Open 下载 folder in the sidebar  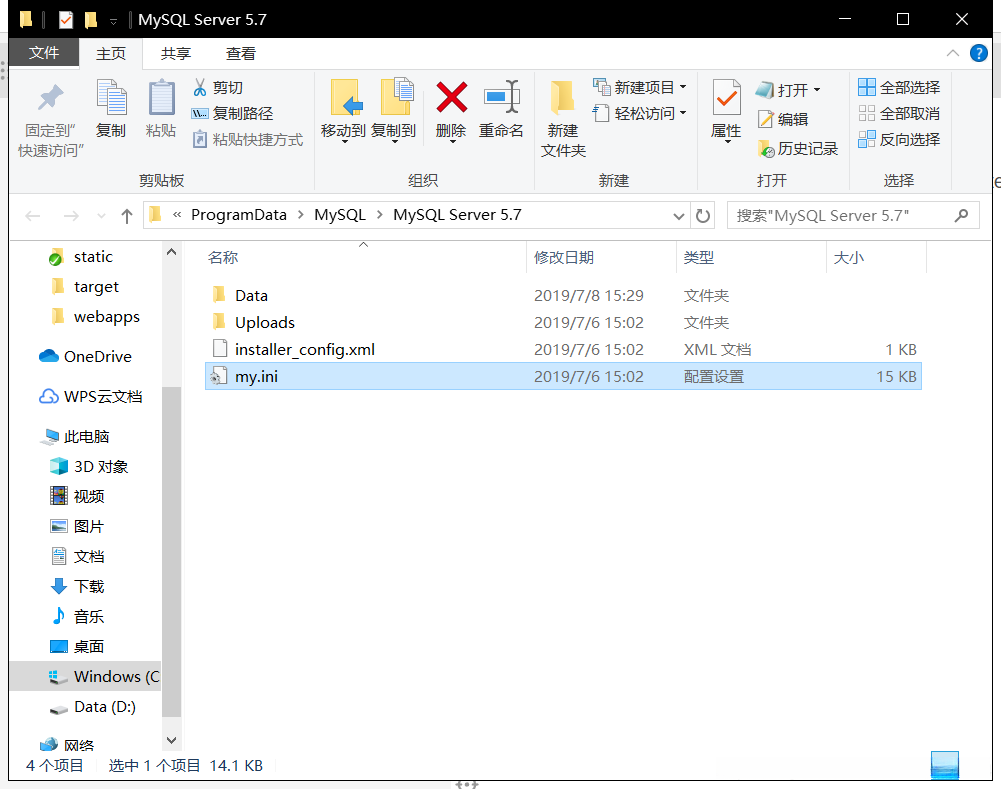(x=77, y=586)
